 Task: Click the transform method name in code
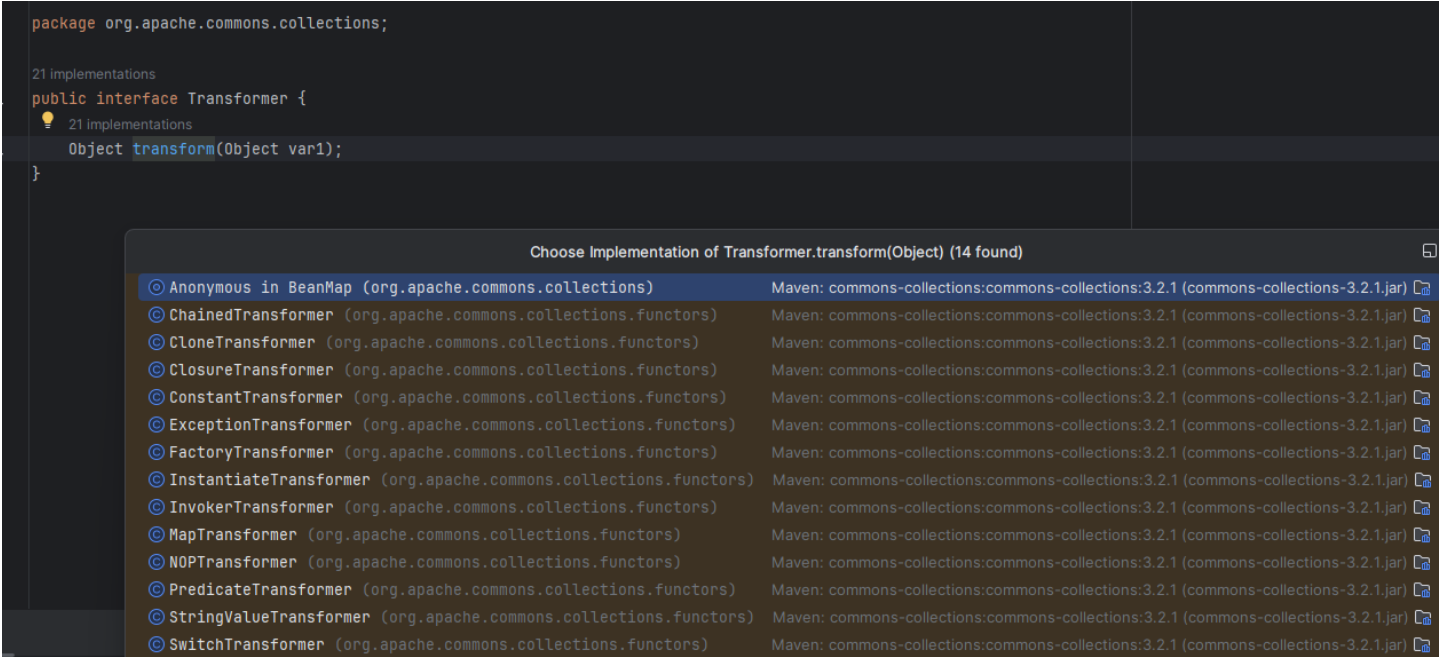pyautogui.click(x=173, y=149)
